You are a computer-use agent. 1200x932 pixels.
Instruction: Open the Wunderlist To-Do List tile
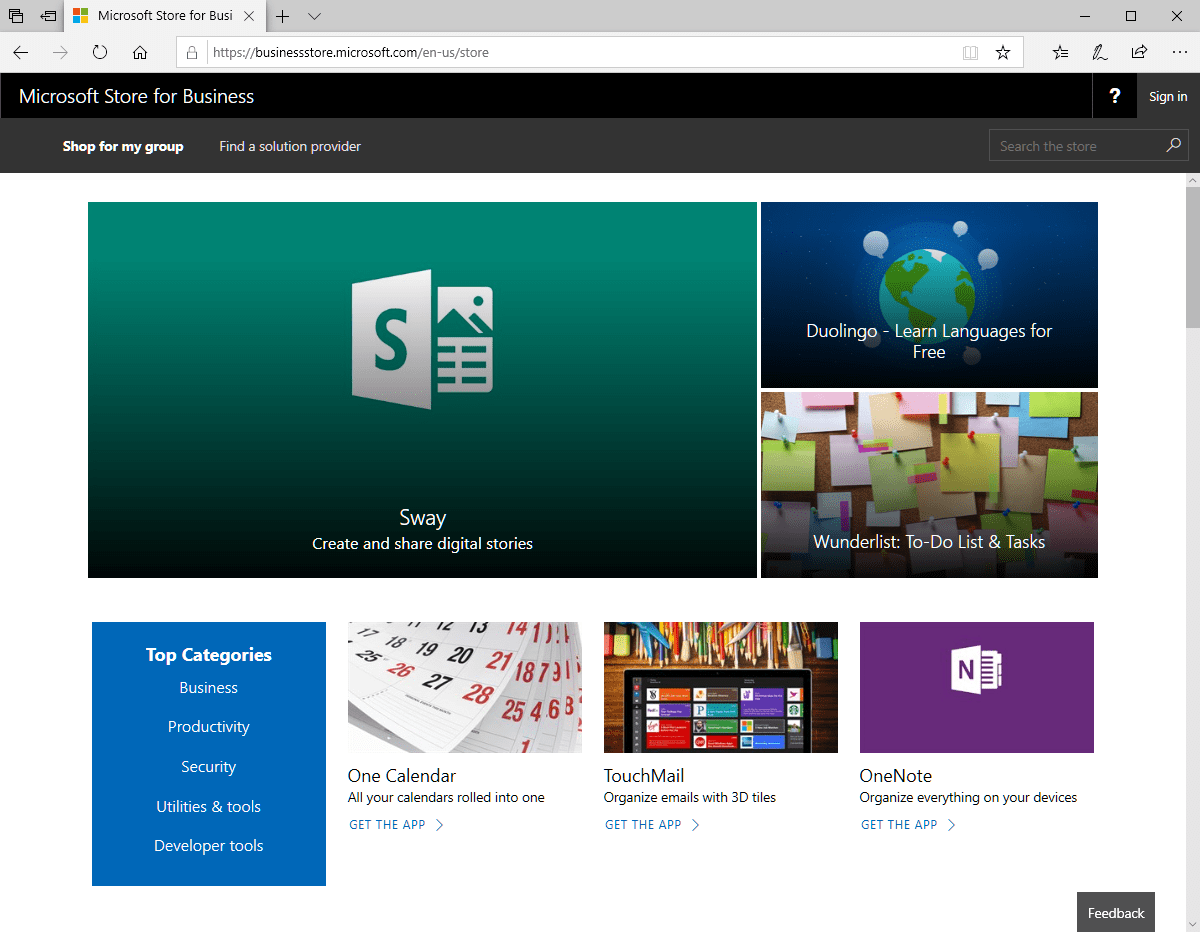[x=929, y=485]
